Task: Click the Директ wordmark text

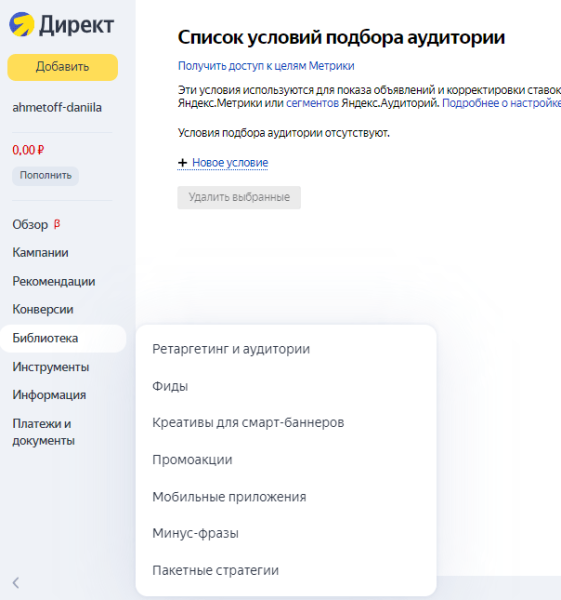Action: (77, 25)
